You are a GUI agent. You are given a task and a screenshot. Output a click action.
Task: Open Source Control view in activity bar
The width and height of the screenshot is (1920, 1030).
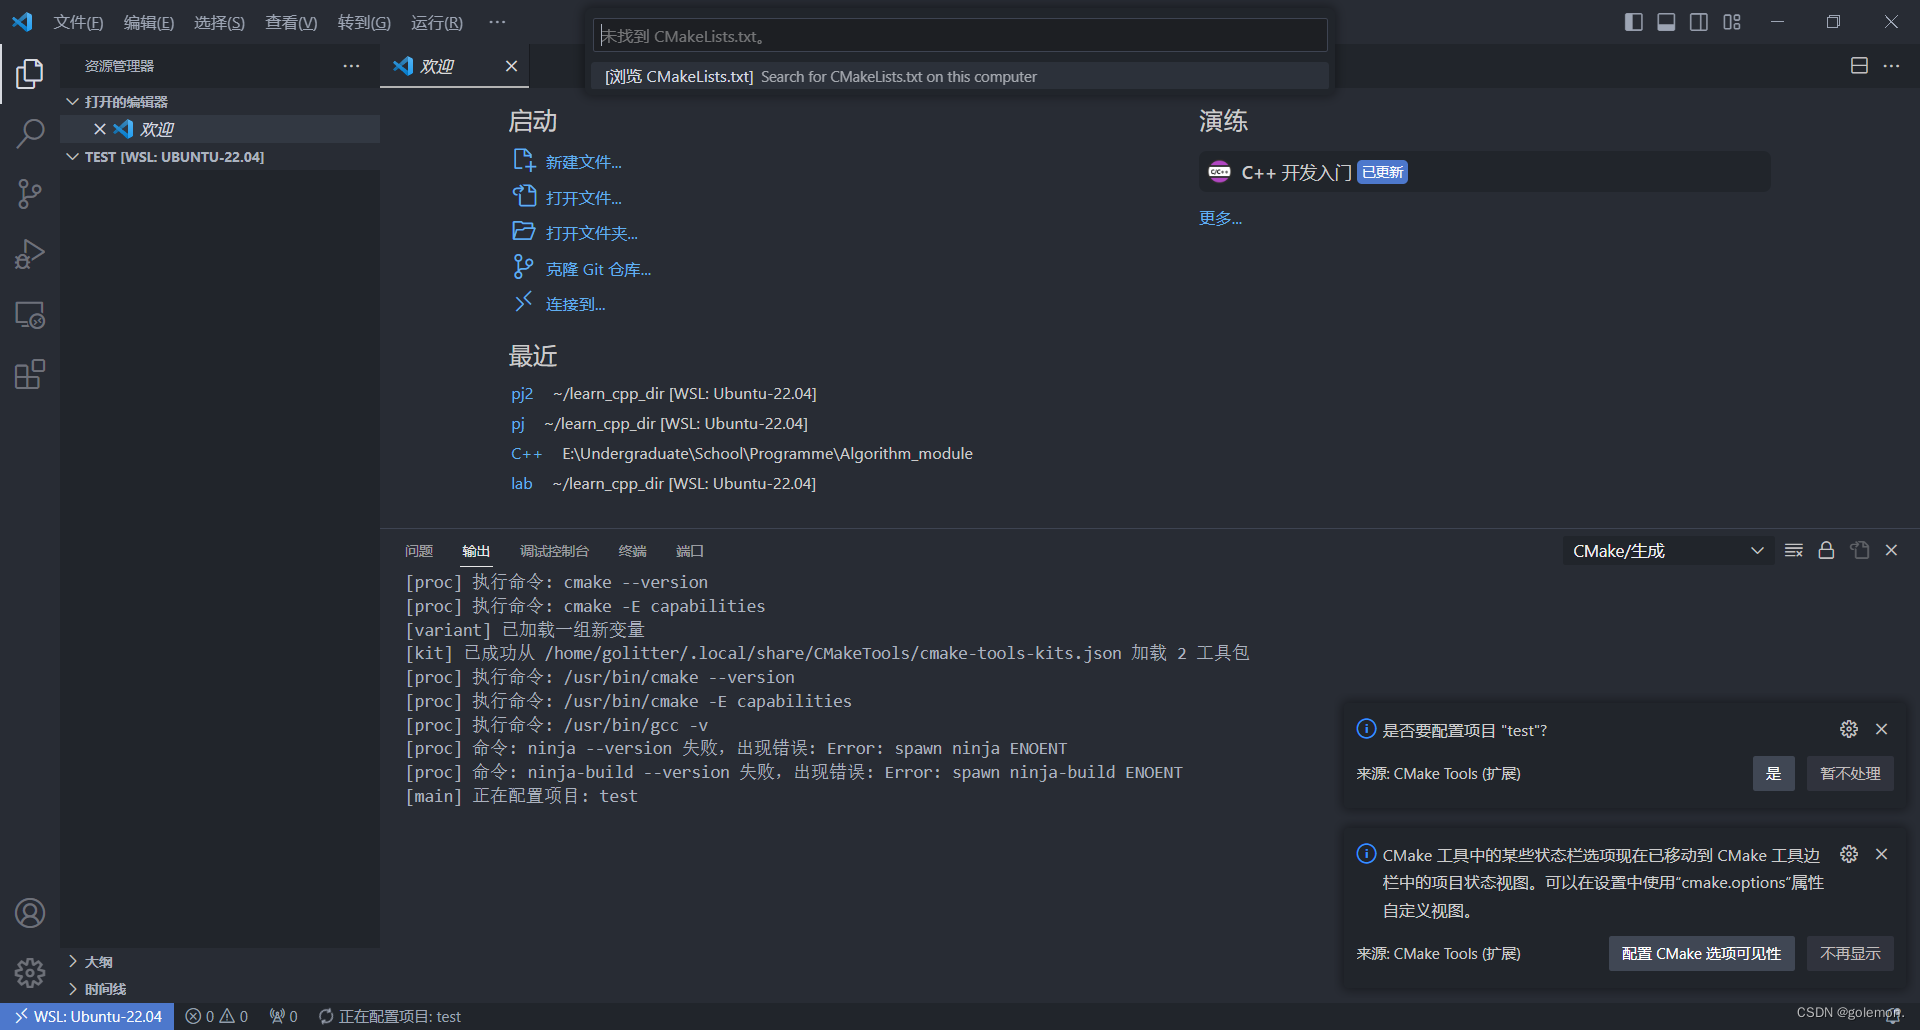tap(30, 194)
